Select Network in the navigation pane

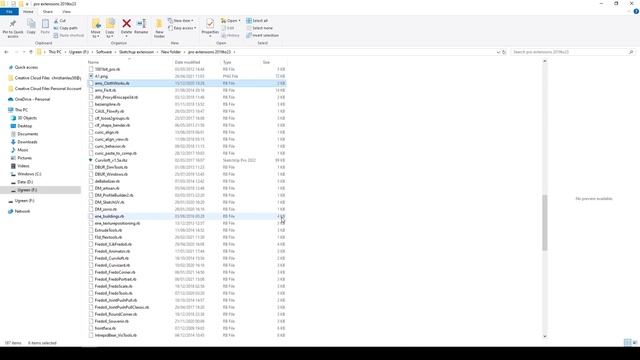(x=22, y=211)
